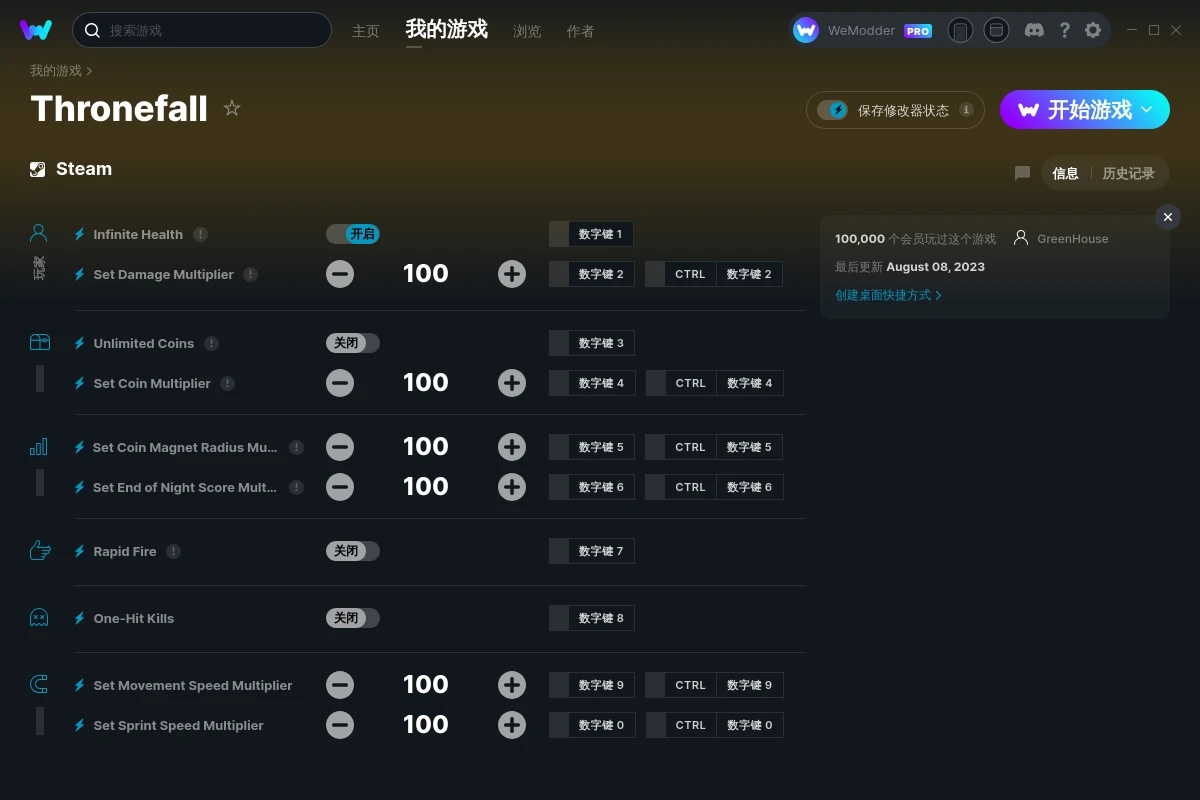Click info icon next to Set Damage Multiplier
This screenshot has height=800, width=1200.
point(251,274)
